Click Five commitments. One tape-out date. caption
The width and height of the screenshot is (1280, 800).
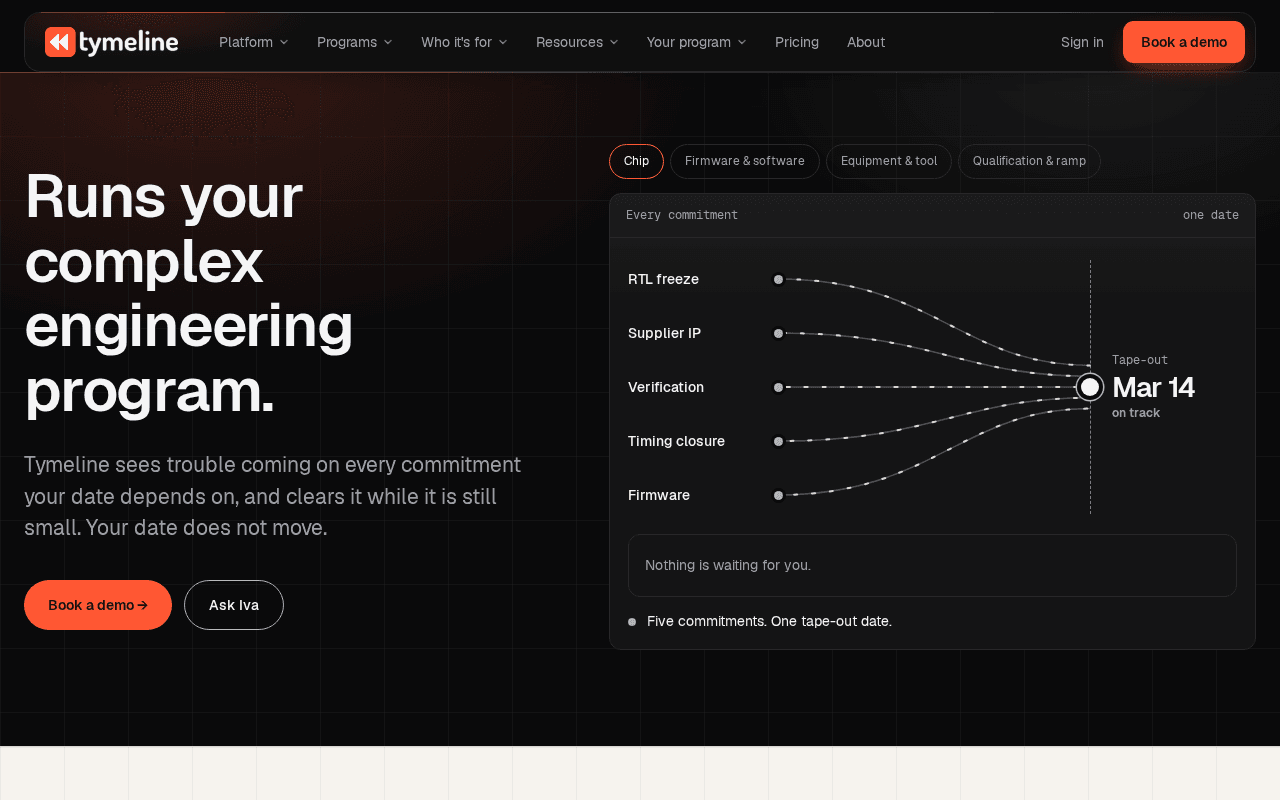769,621
